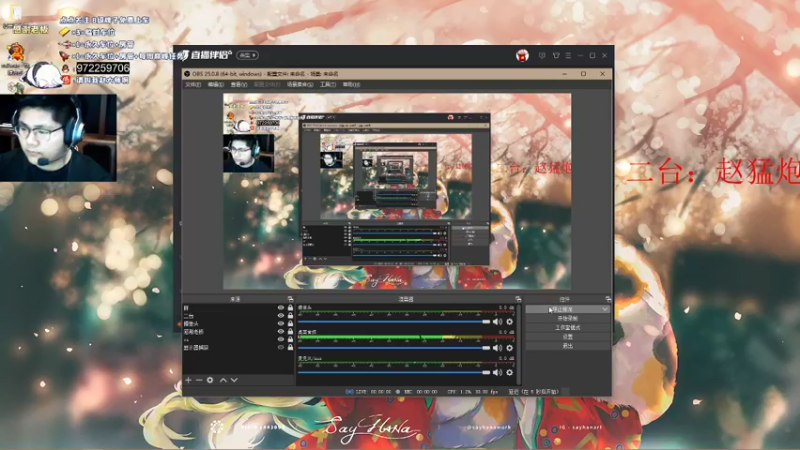Open gear settings for 麦克风/Aux audio channel
The height and width of the screenshot is (450, 800).
pos(509,372)
